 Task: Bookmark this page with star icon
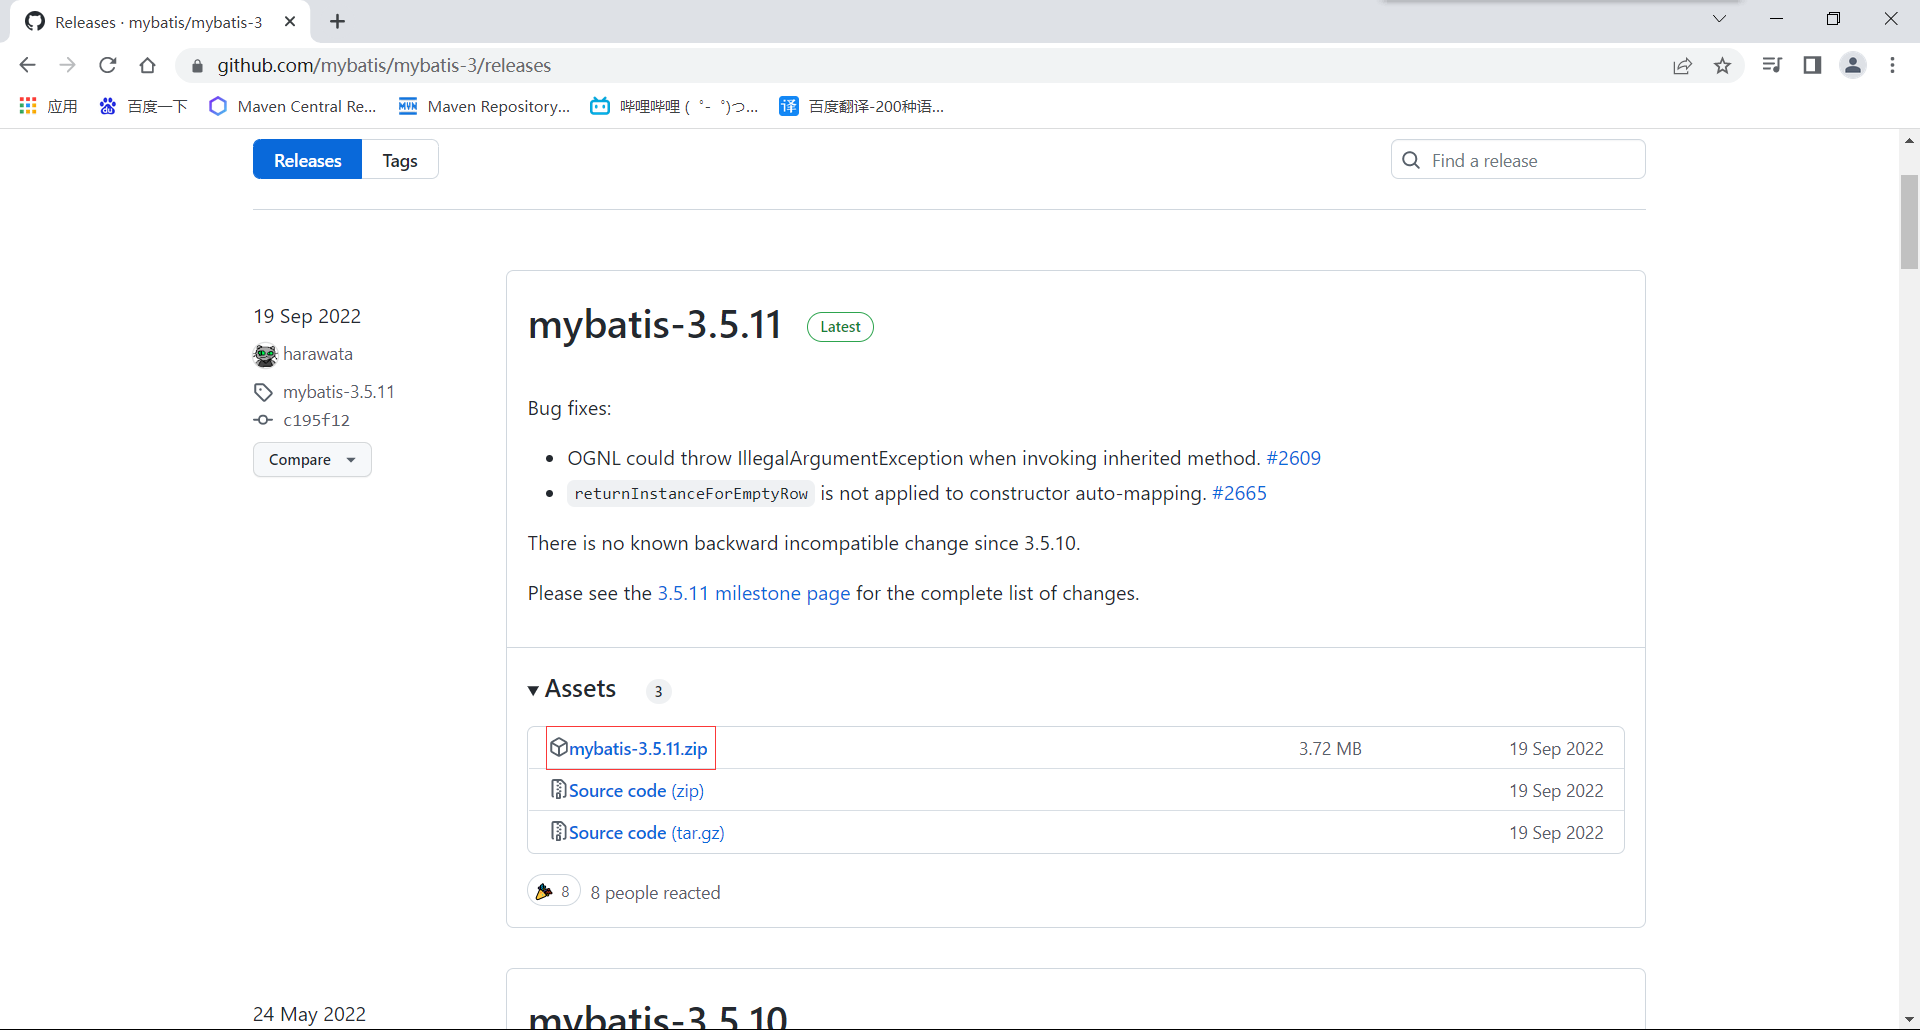point(1722,65)
